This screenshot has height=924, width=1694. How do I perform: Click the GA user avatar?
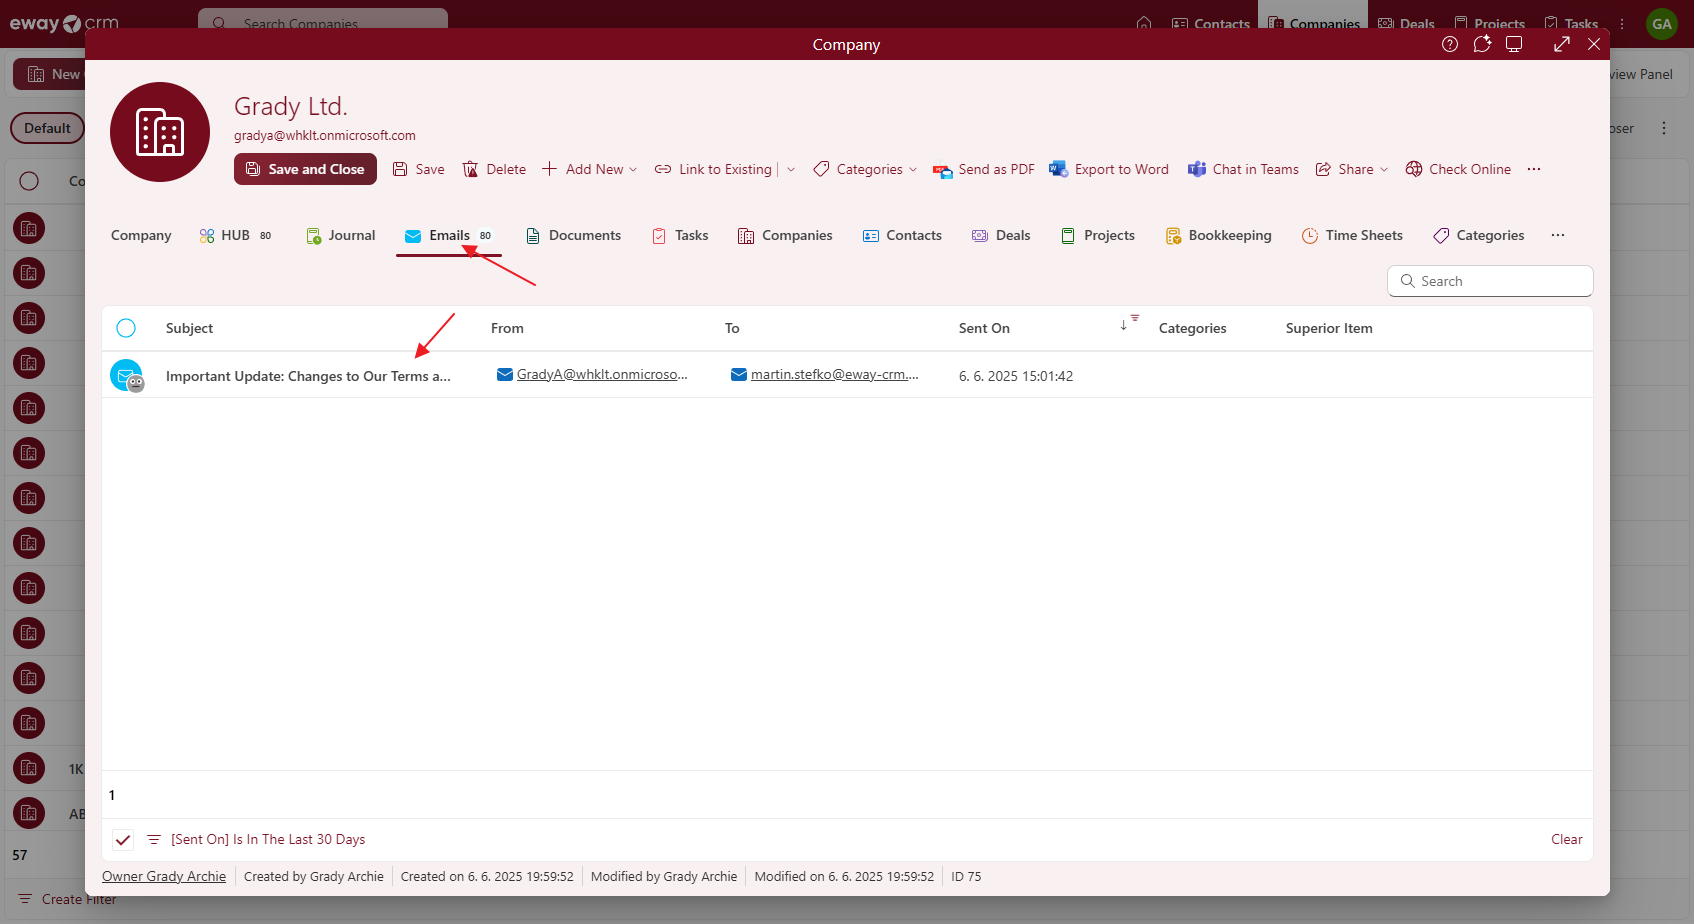1662,24
